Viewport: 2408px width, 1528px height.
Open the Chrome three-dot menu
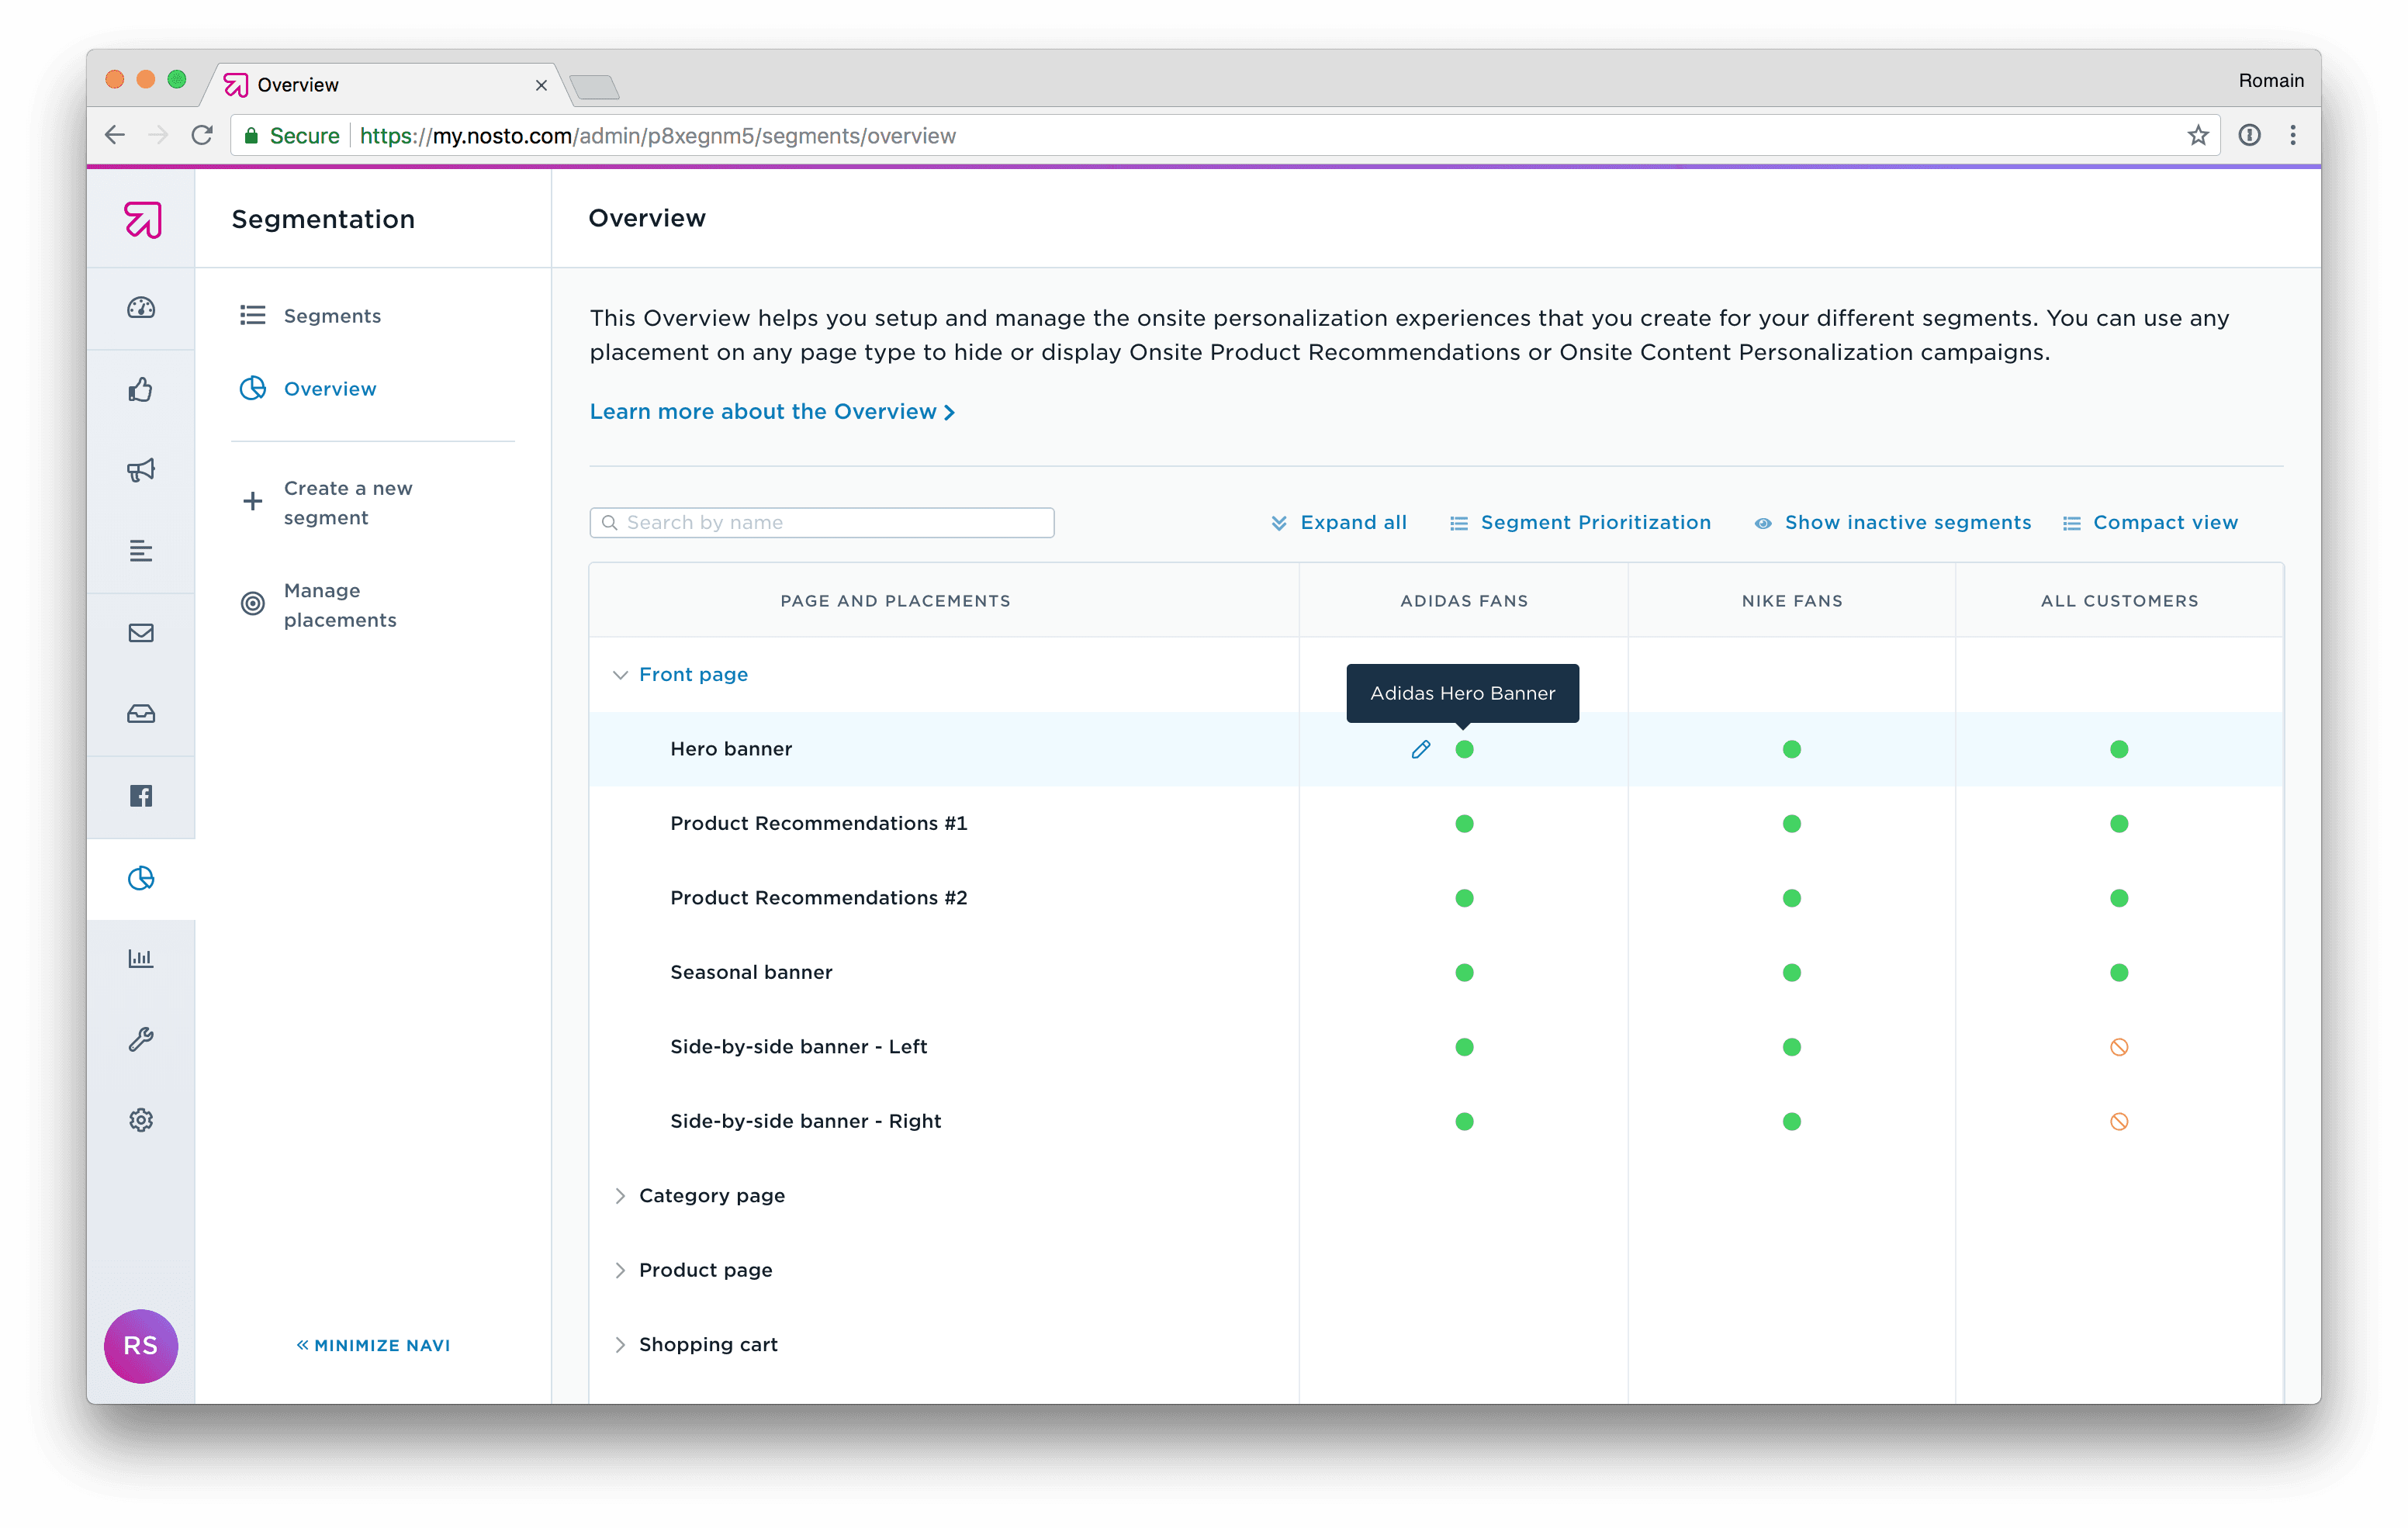click(x=2293, y=135)
